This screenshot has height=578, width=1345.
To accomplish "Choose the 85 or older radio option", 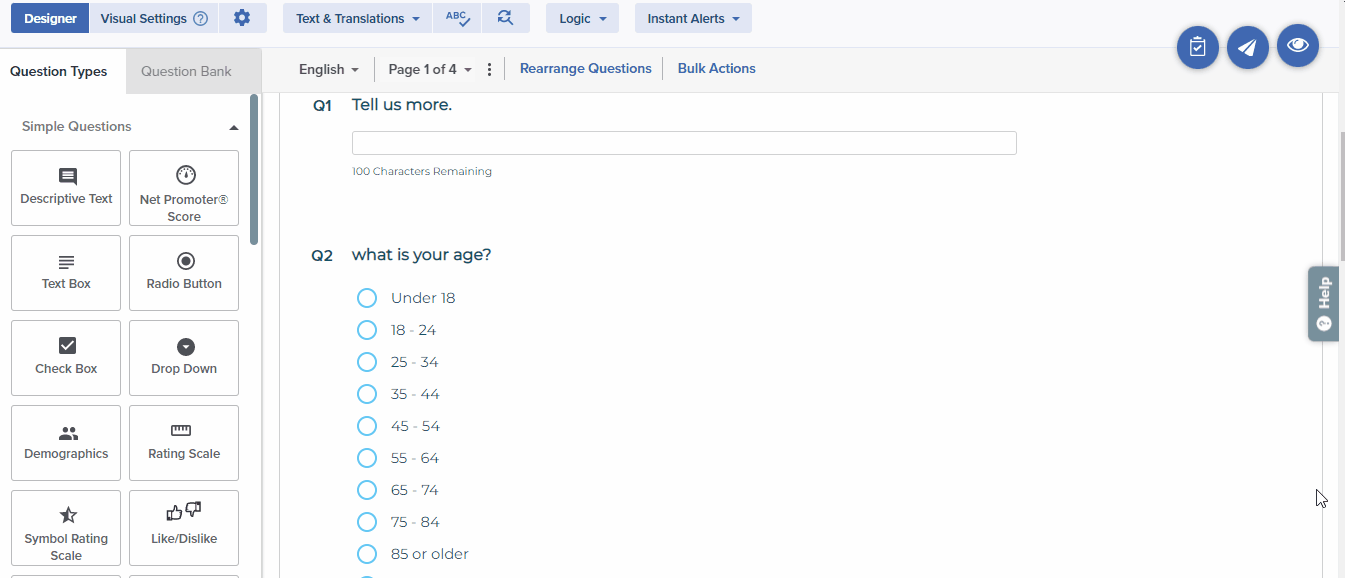I will click(x=367, y=554).
